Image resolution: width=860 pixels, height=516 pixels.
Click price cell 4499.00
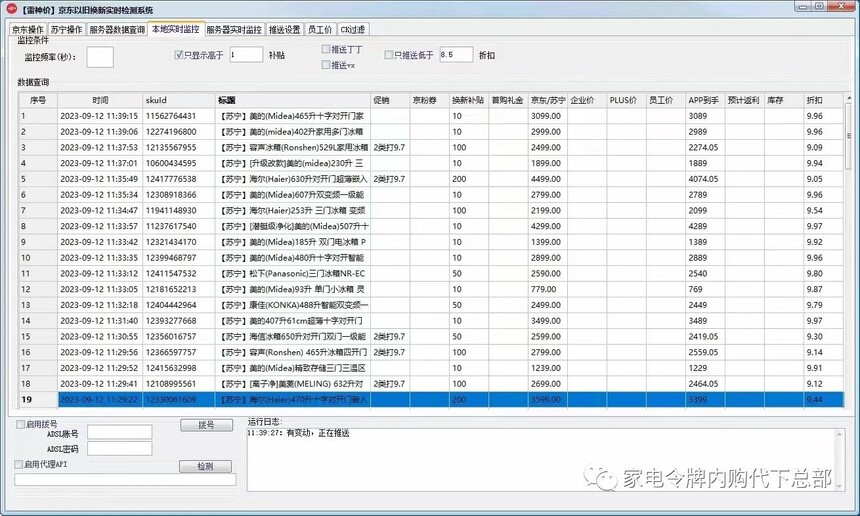[548, 179]
